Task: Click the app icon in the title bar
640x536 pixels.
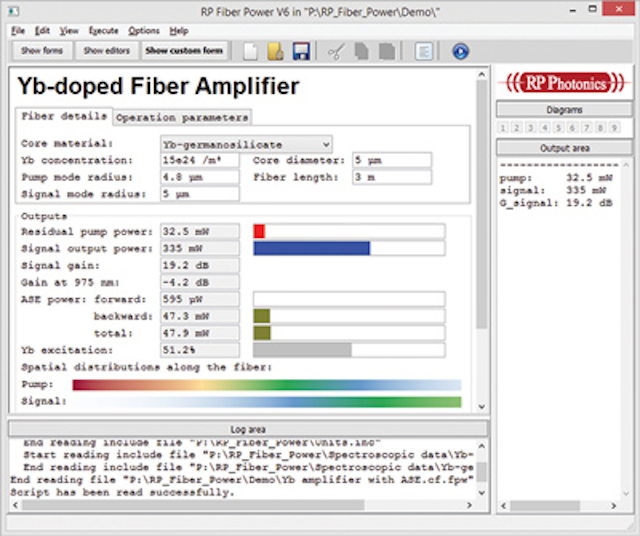Action: pyautogui.click(x=14, y=11)
